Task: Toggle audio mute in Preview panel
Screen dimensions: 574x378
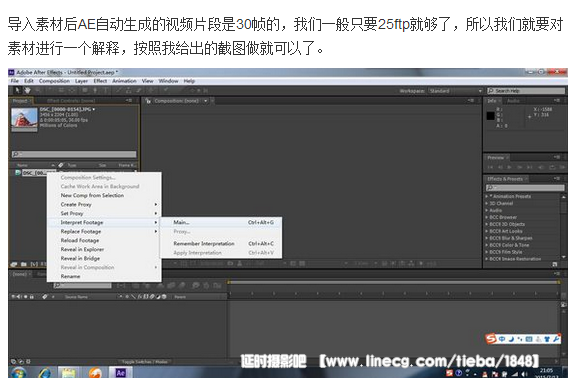Action: point(541,167)
